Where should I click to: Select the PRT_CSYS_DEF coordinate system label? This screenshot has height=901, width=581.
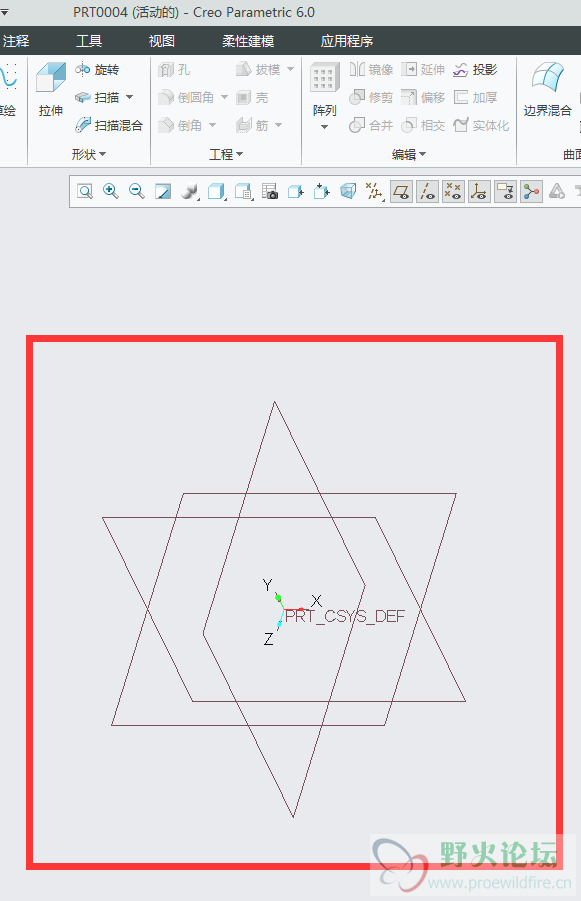coord(345,617)
